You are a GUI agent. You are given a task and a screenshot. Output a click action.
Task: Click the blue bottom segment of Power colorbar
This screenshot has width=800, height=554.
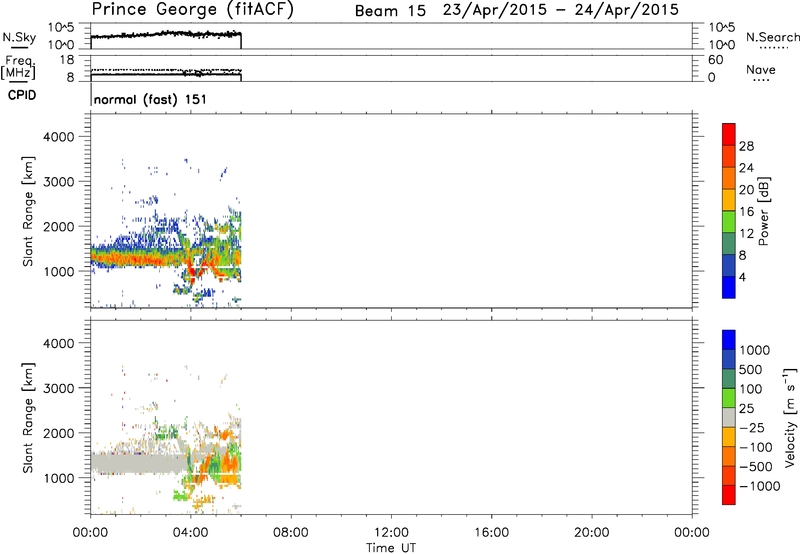coord(729,287)
